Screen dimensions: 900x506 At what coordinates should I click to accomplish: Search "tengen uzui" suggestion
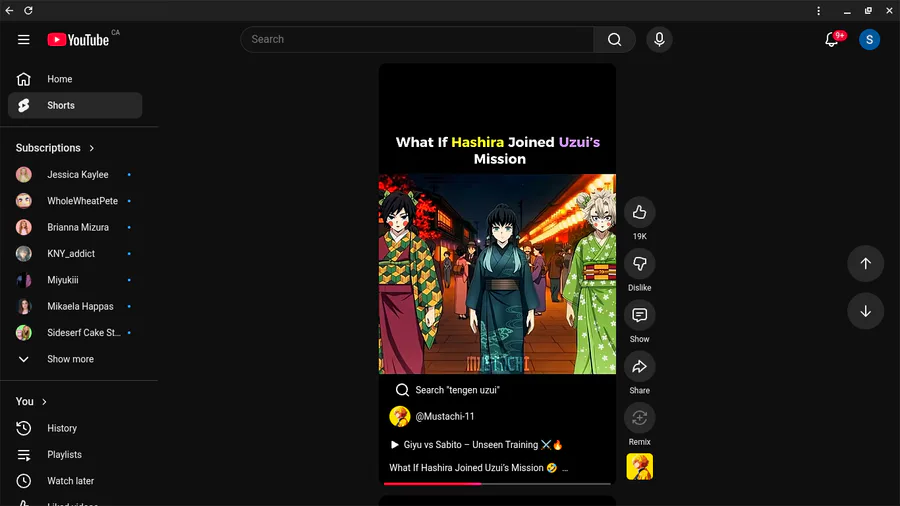pos(448,390)
